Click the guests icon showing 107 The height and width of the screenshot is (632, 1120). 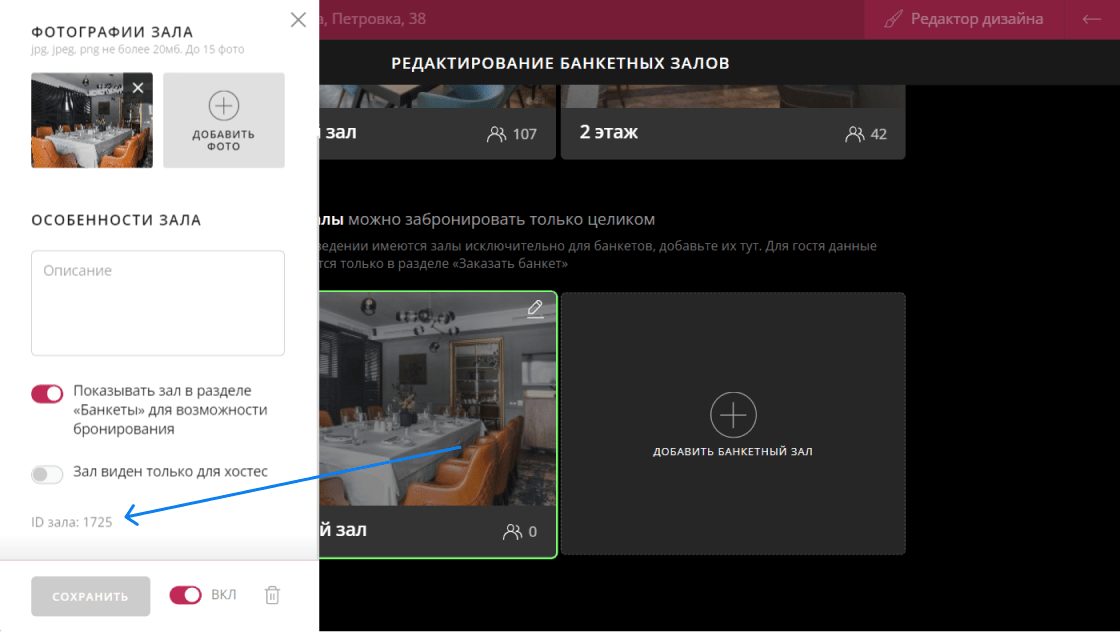(x=498, y=132)
